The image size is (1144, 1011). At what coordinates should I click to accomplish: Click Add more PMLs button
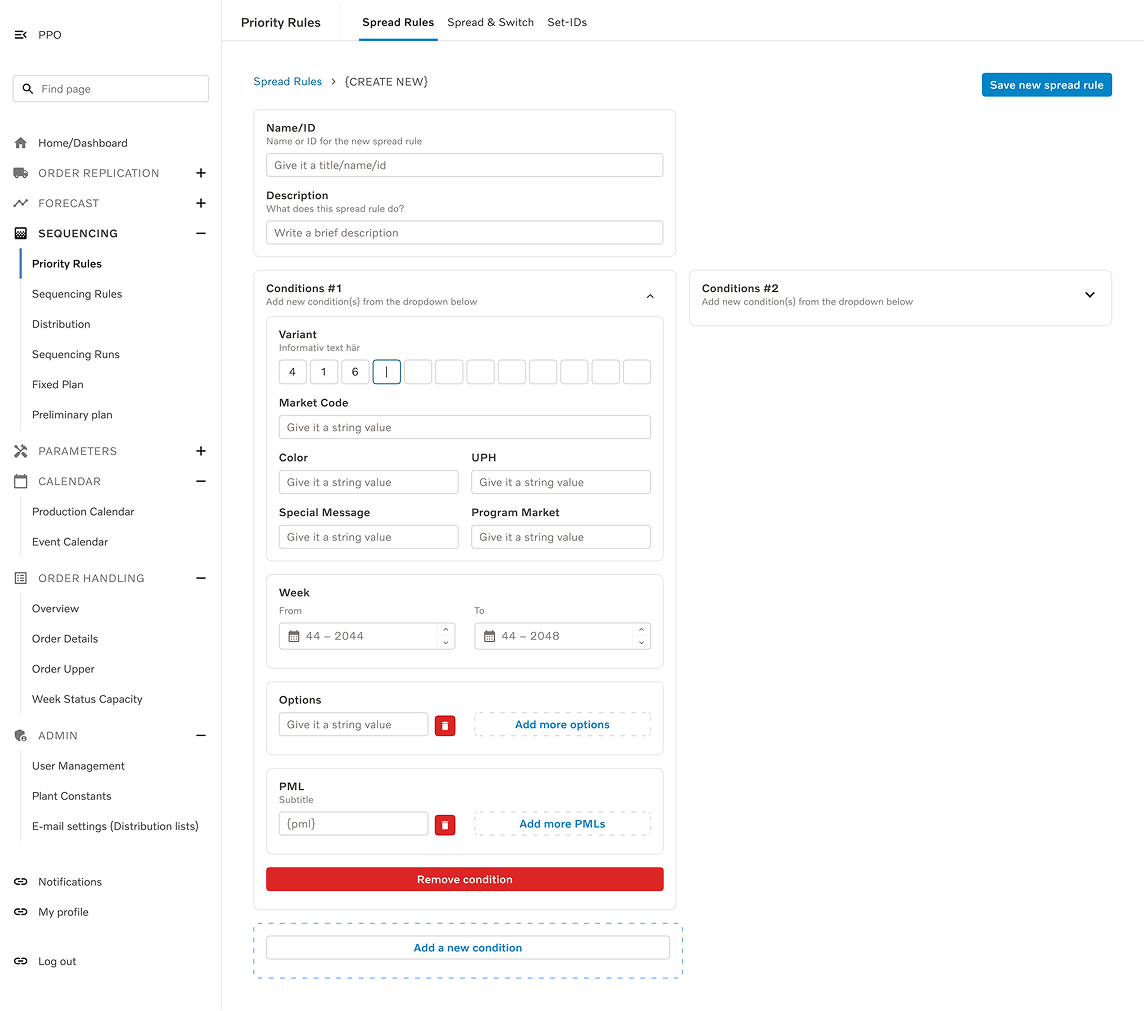tap(563, 824)
